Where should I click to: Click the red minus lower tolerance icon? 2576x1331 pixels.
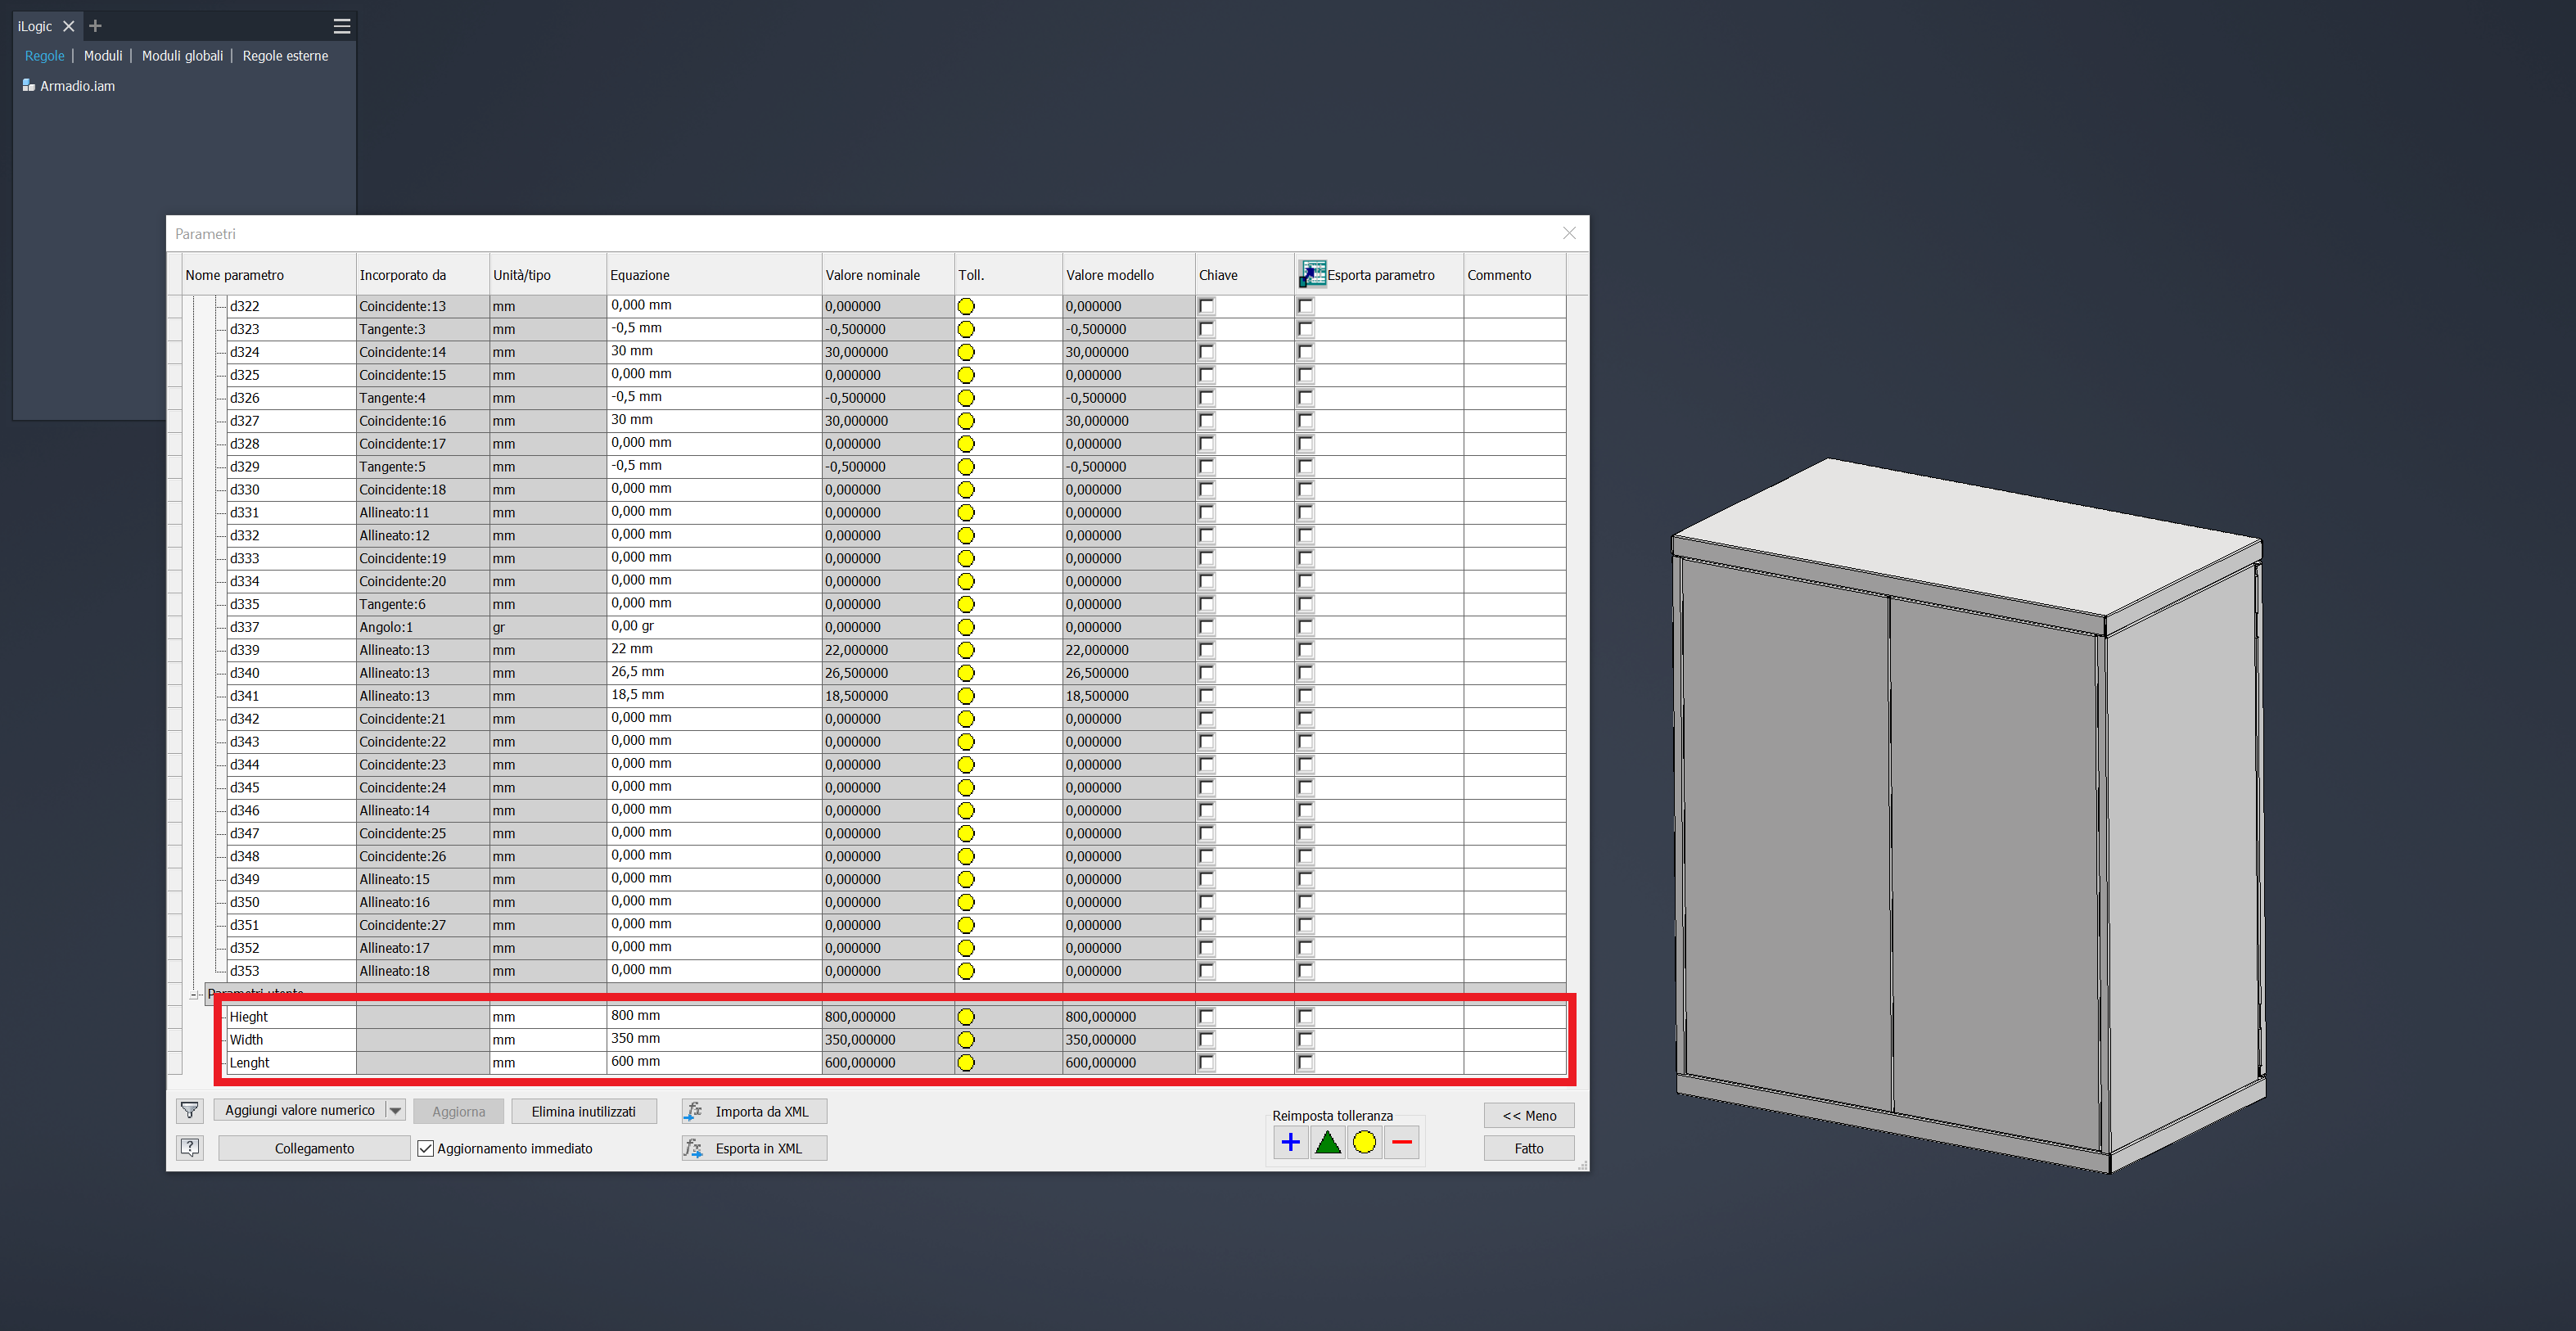[1402, 1143]
